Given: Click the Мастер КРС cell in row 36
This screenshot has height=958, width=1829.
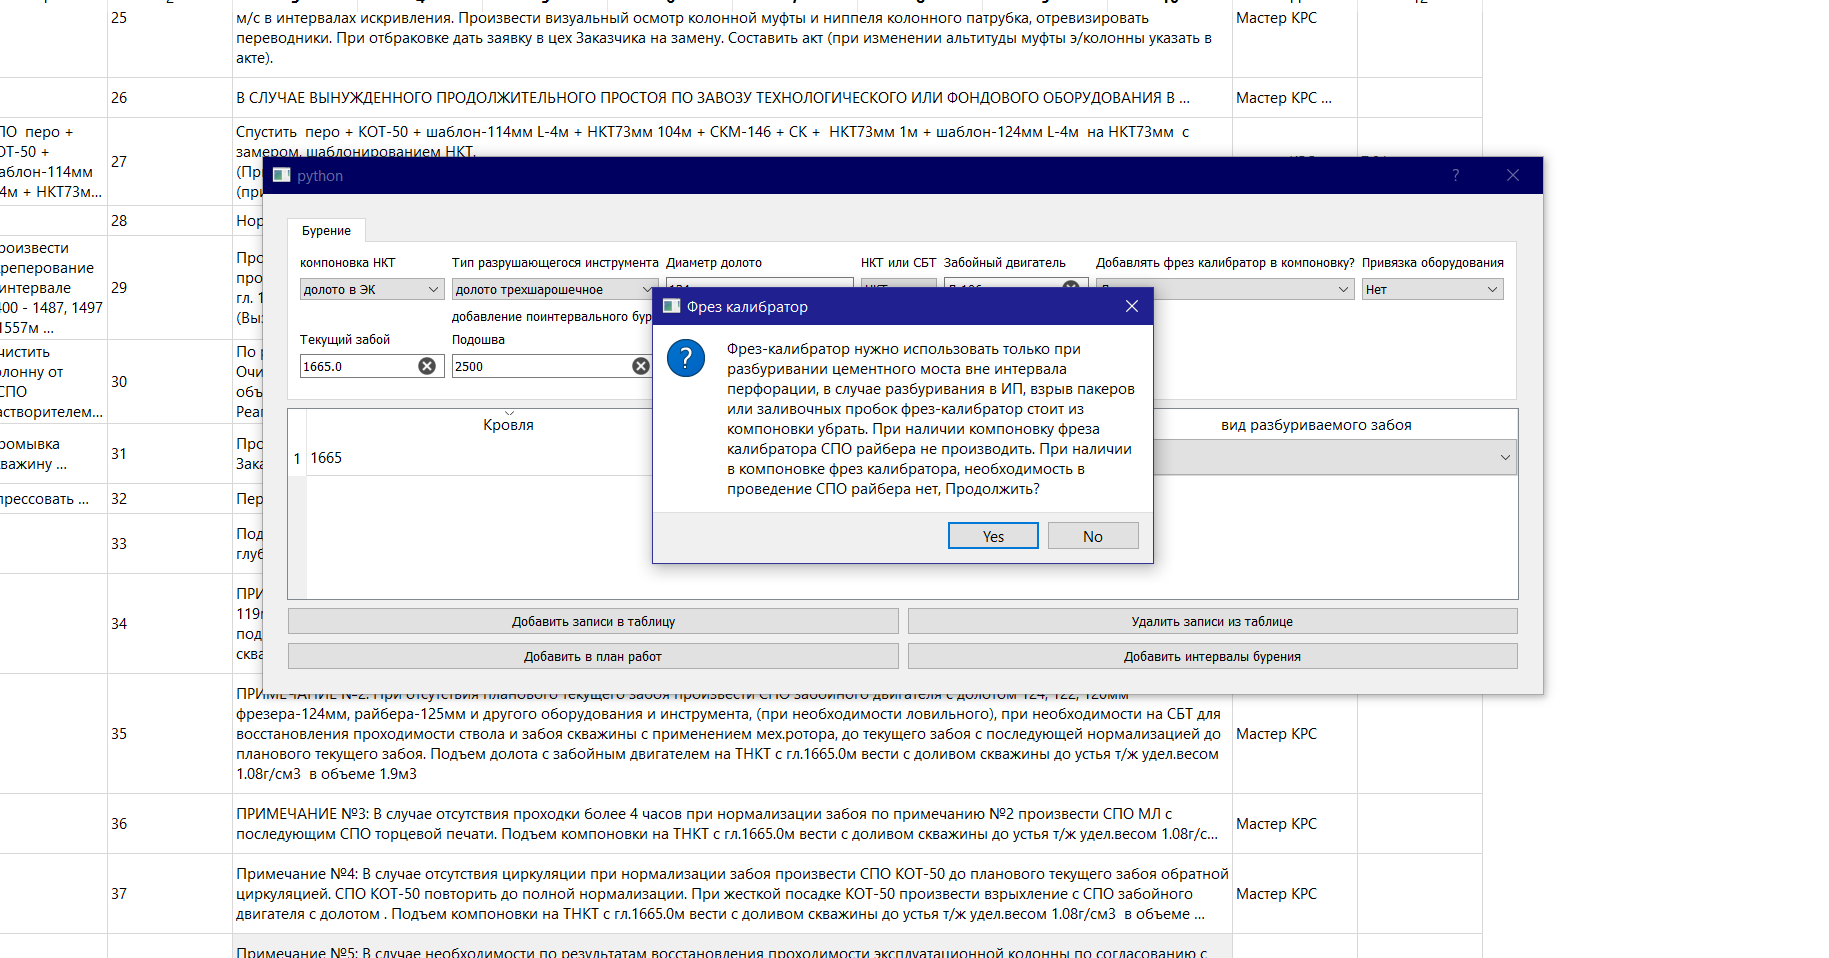Looking at the screenshot, I should [x=1294, y=824].
